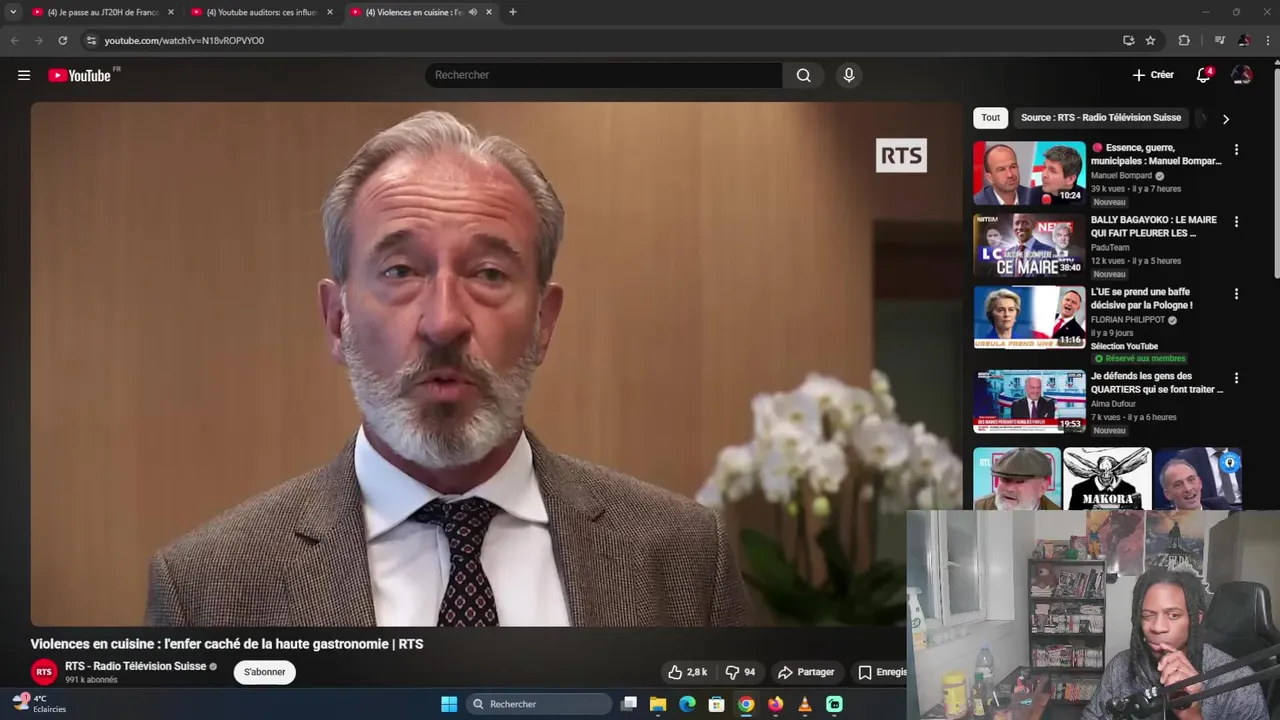Mute the 'Violences en cuisine' tab audio
Viewport: 1280px width, 720px height.
473,12
